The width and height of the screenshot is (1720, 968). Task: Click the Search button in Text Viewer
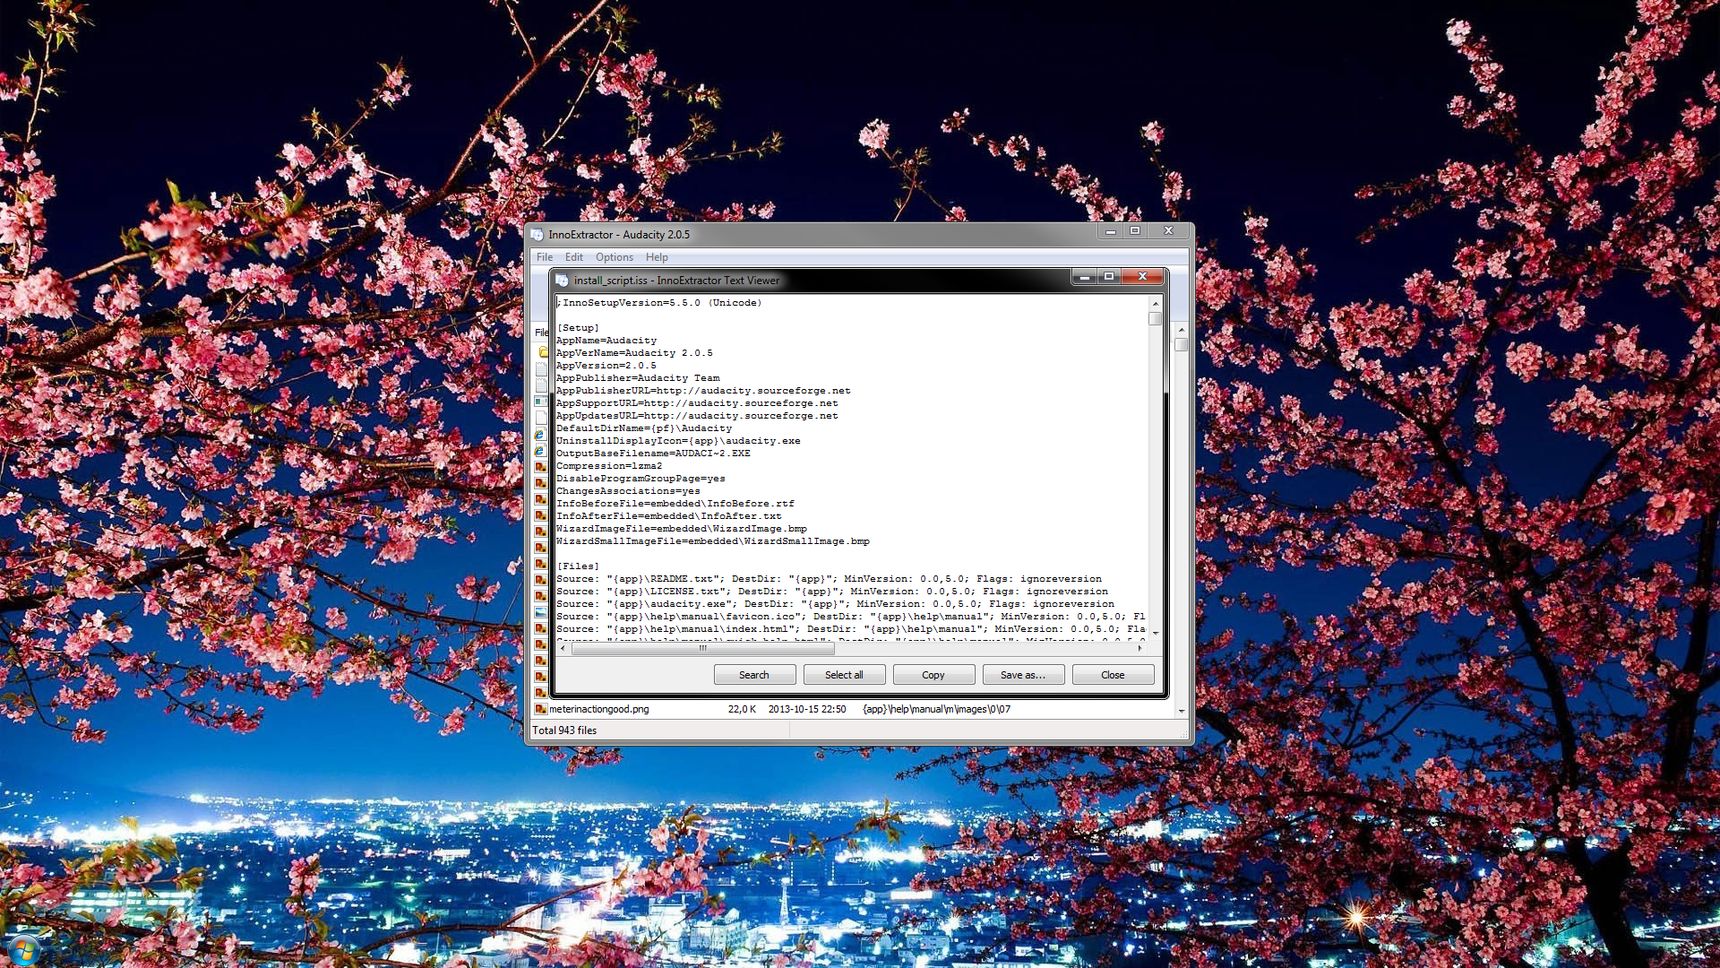[754, 675]
